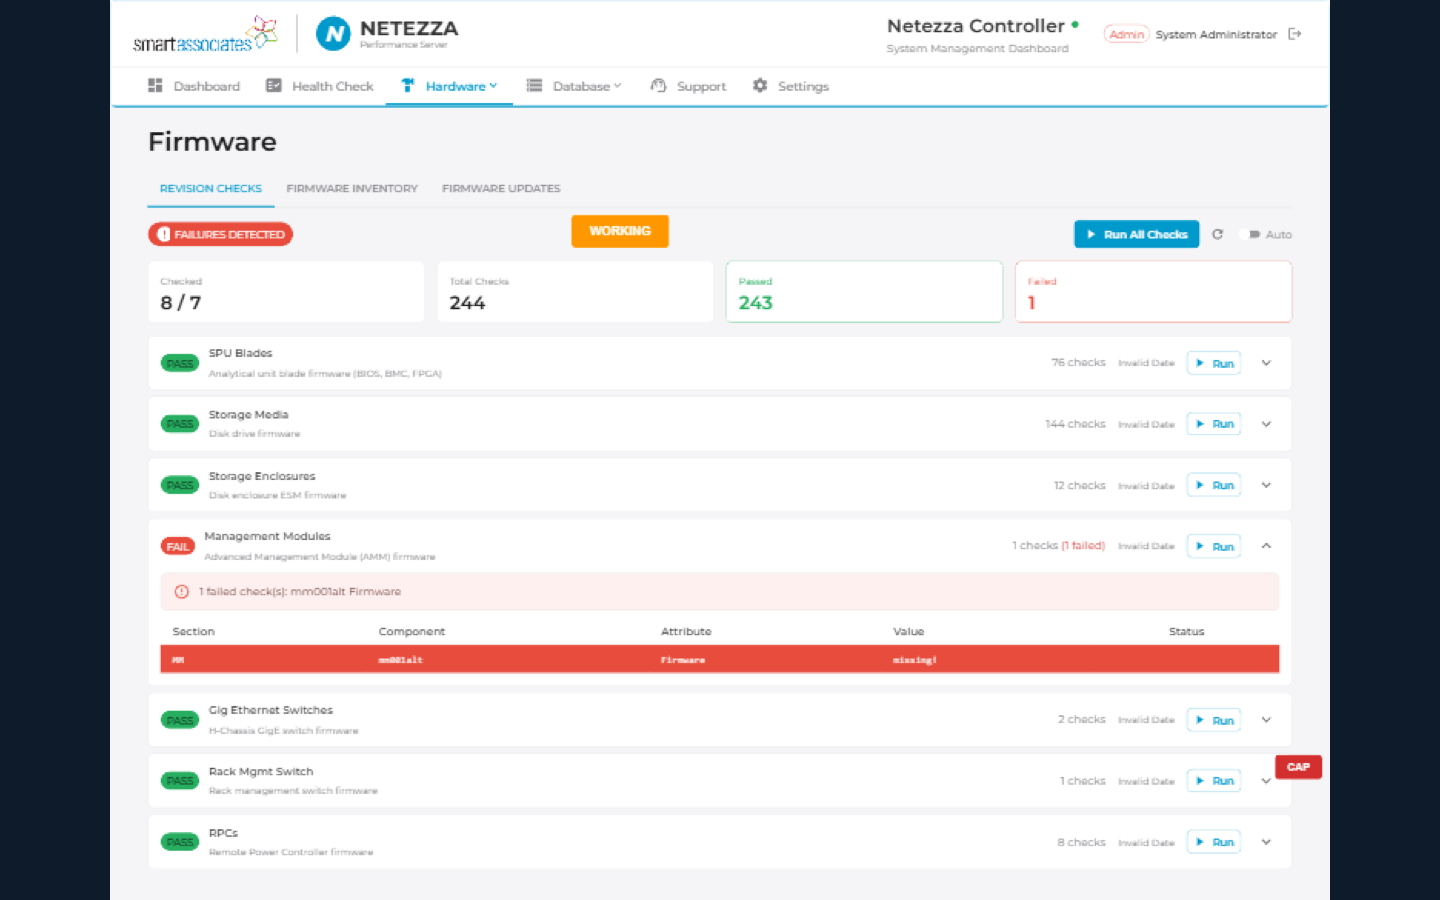The height and width of the screenshot is (900, 1440).
Task: Switch to the Firmware Updates tab
Action: point(501,188)
